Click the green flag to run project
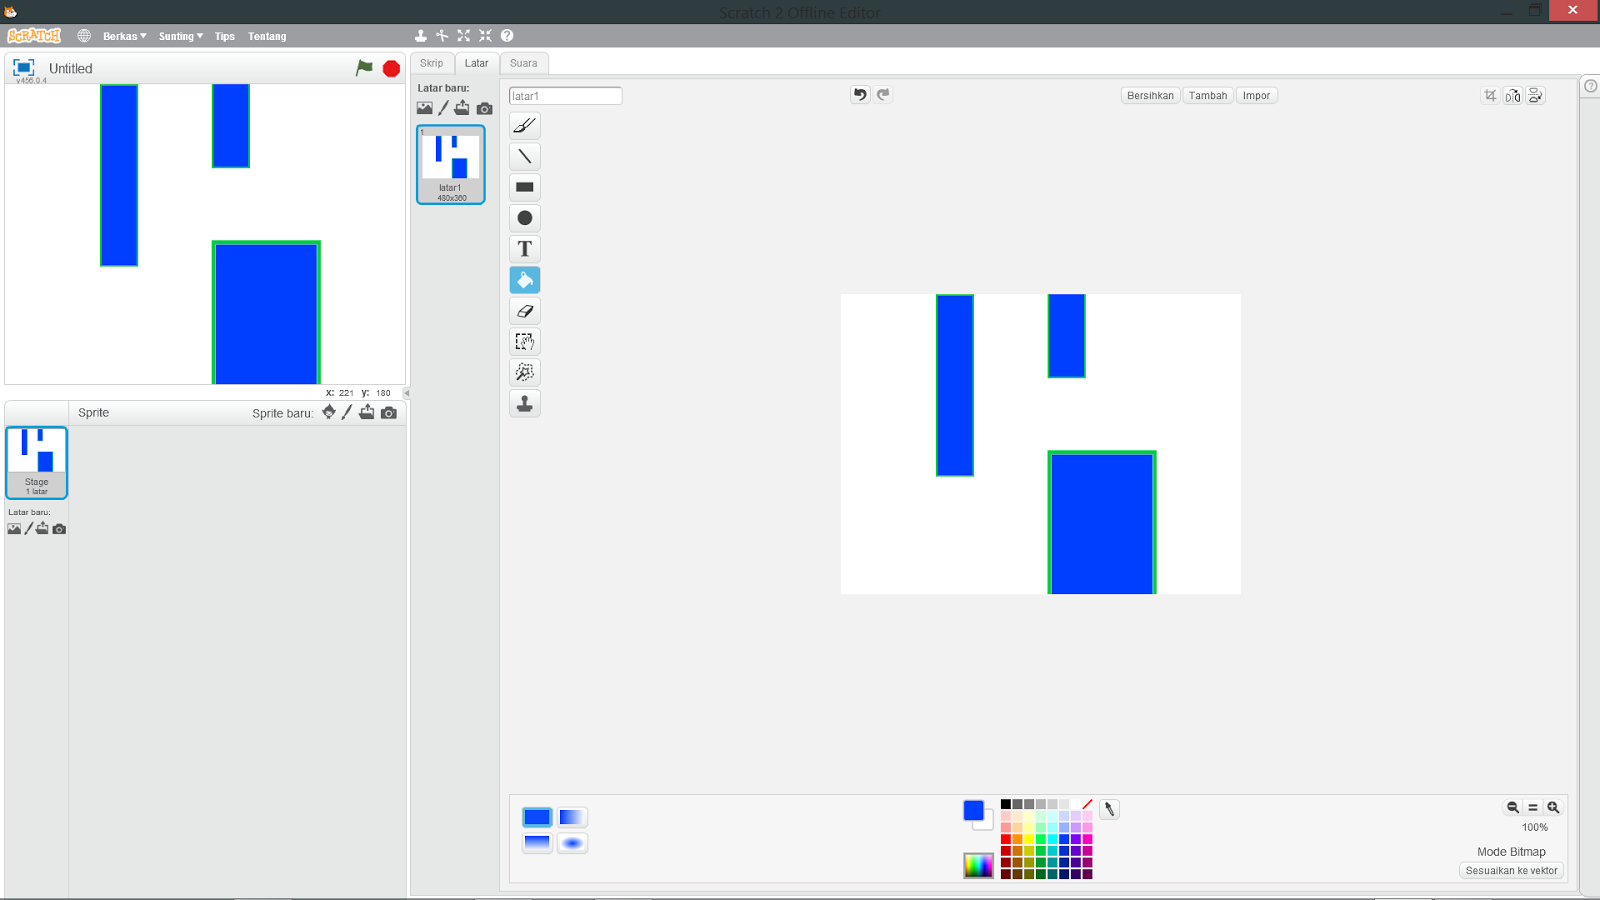Image resolution: width=1600 pixels, height=900 pixels. pos(364,67)
